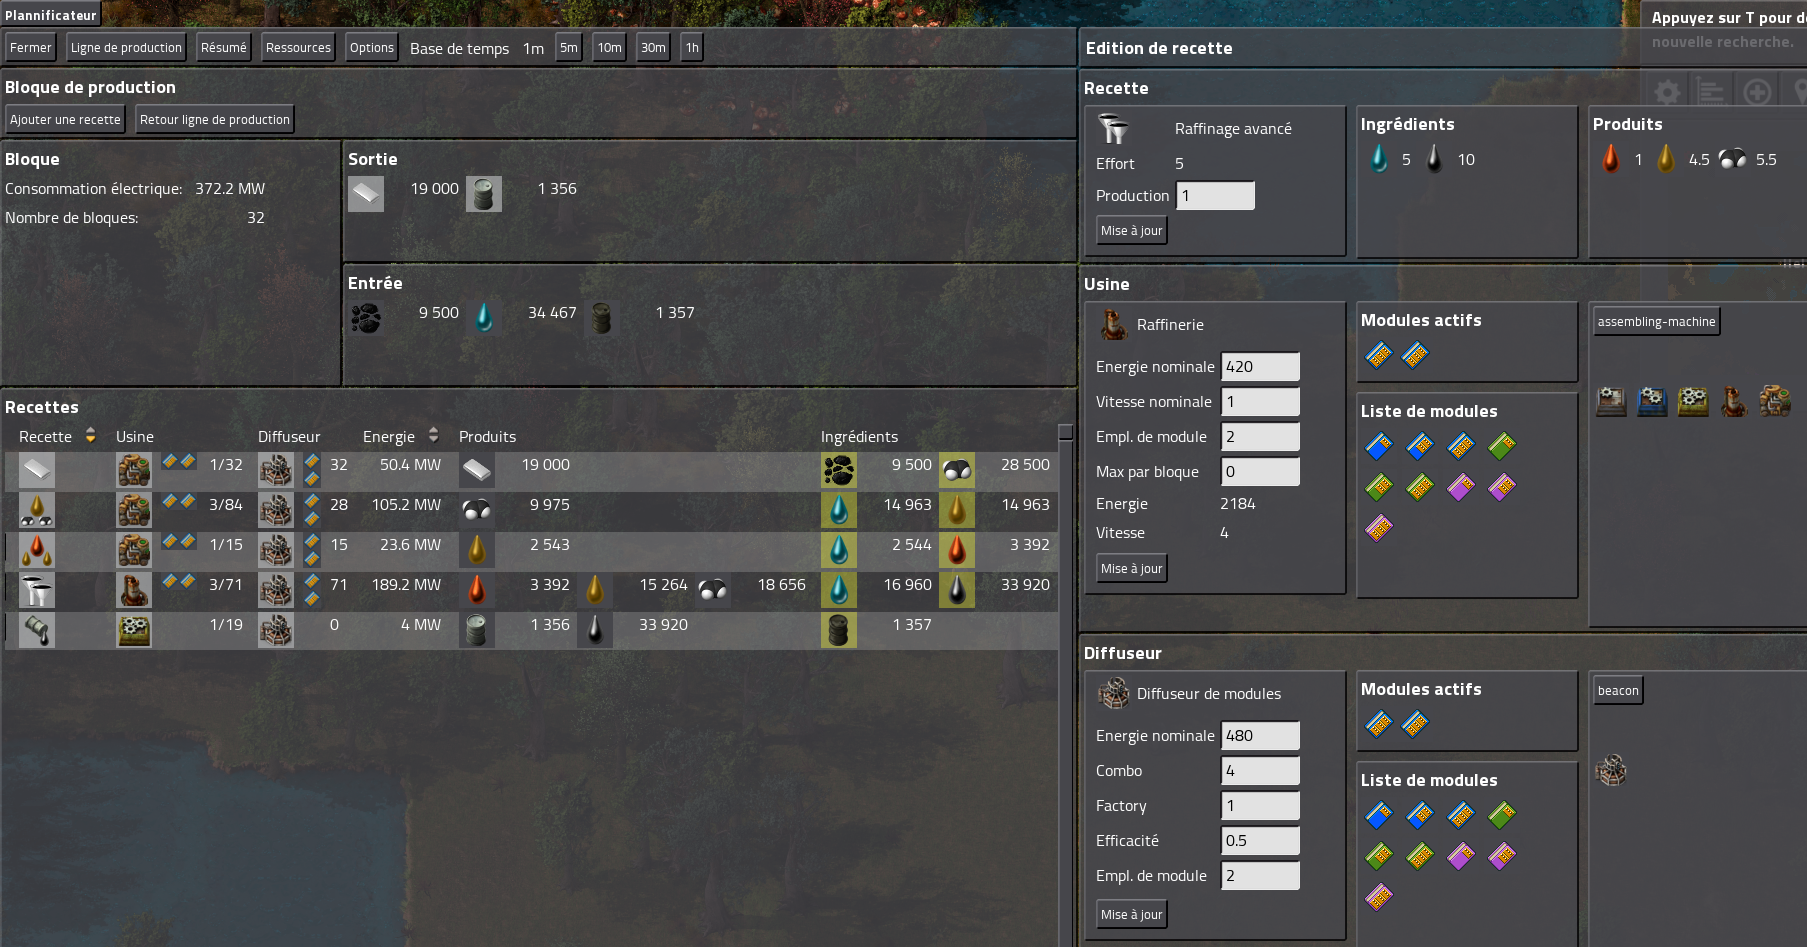Remove first active module in Diffuseur Modules actifs
The width and height of the screenshot is (1807, 947).
1379,724
